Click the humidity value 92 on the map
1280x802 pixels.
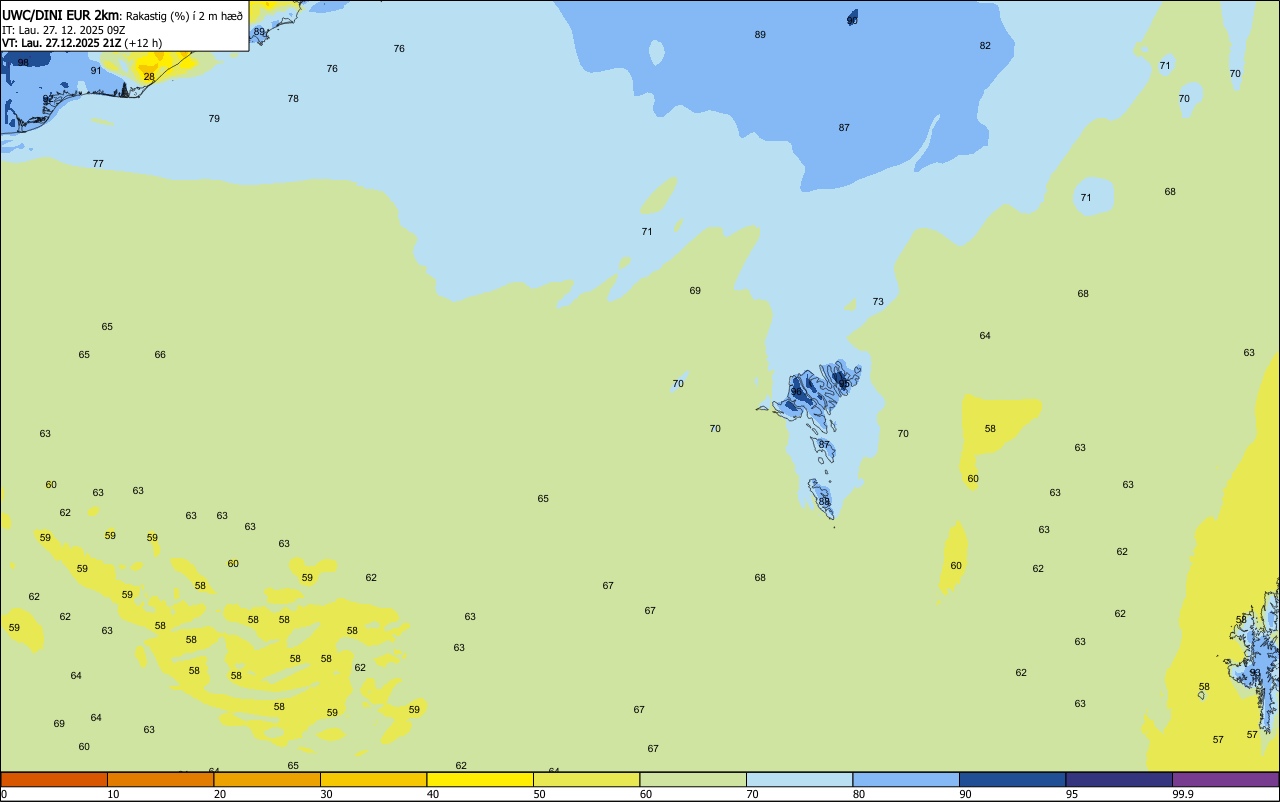tap(48, 100)
